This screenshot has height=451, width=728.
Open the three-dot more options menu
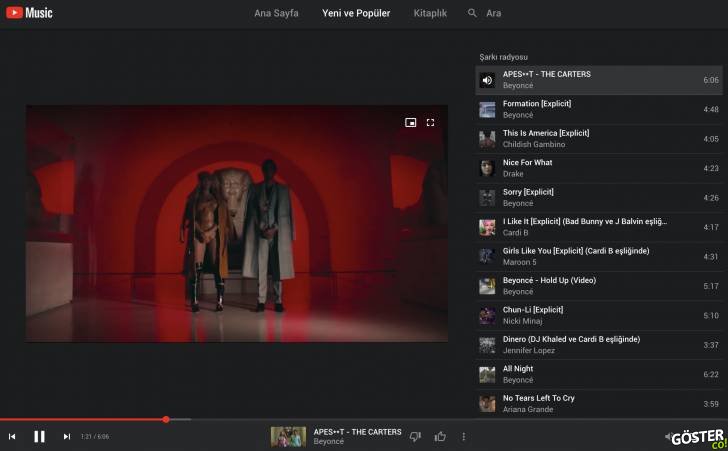pyautogui.click(x=463, y=436)
